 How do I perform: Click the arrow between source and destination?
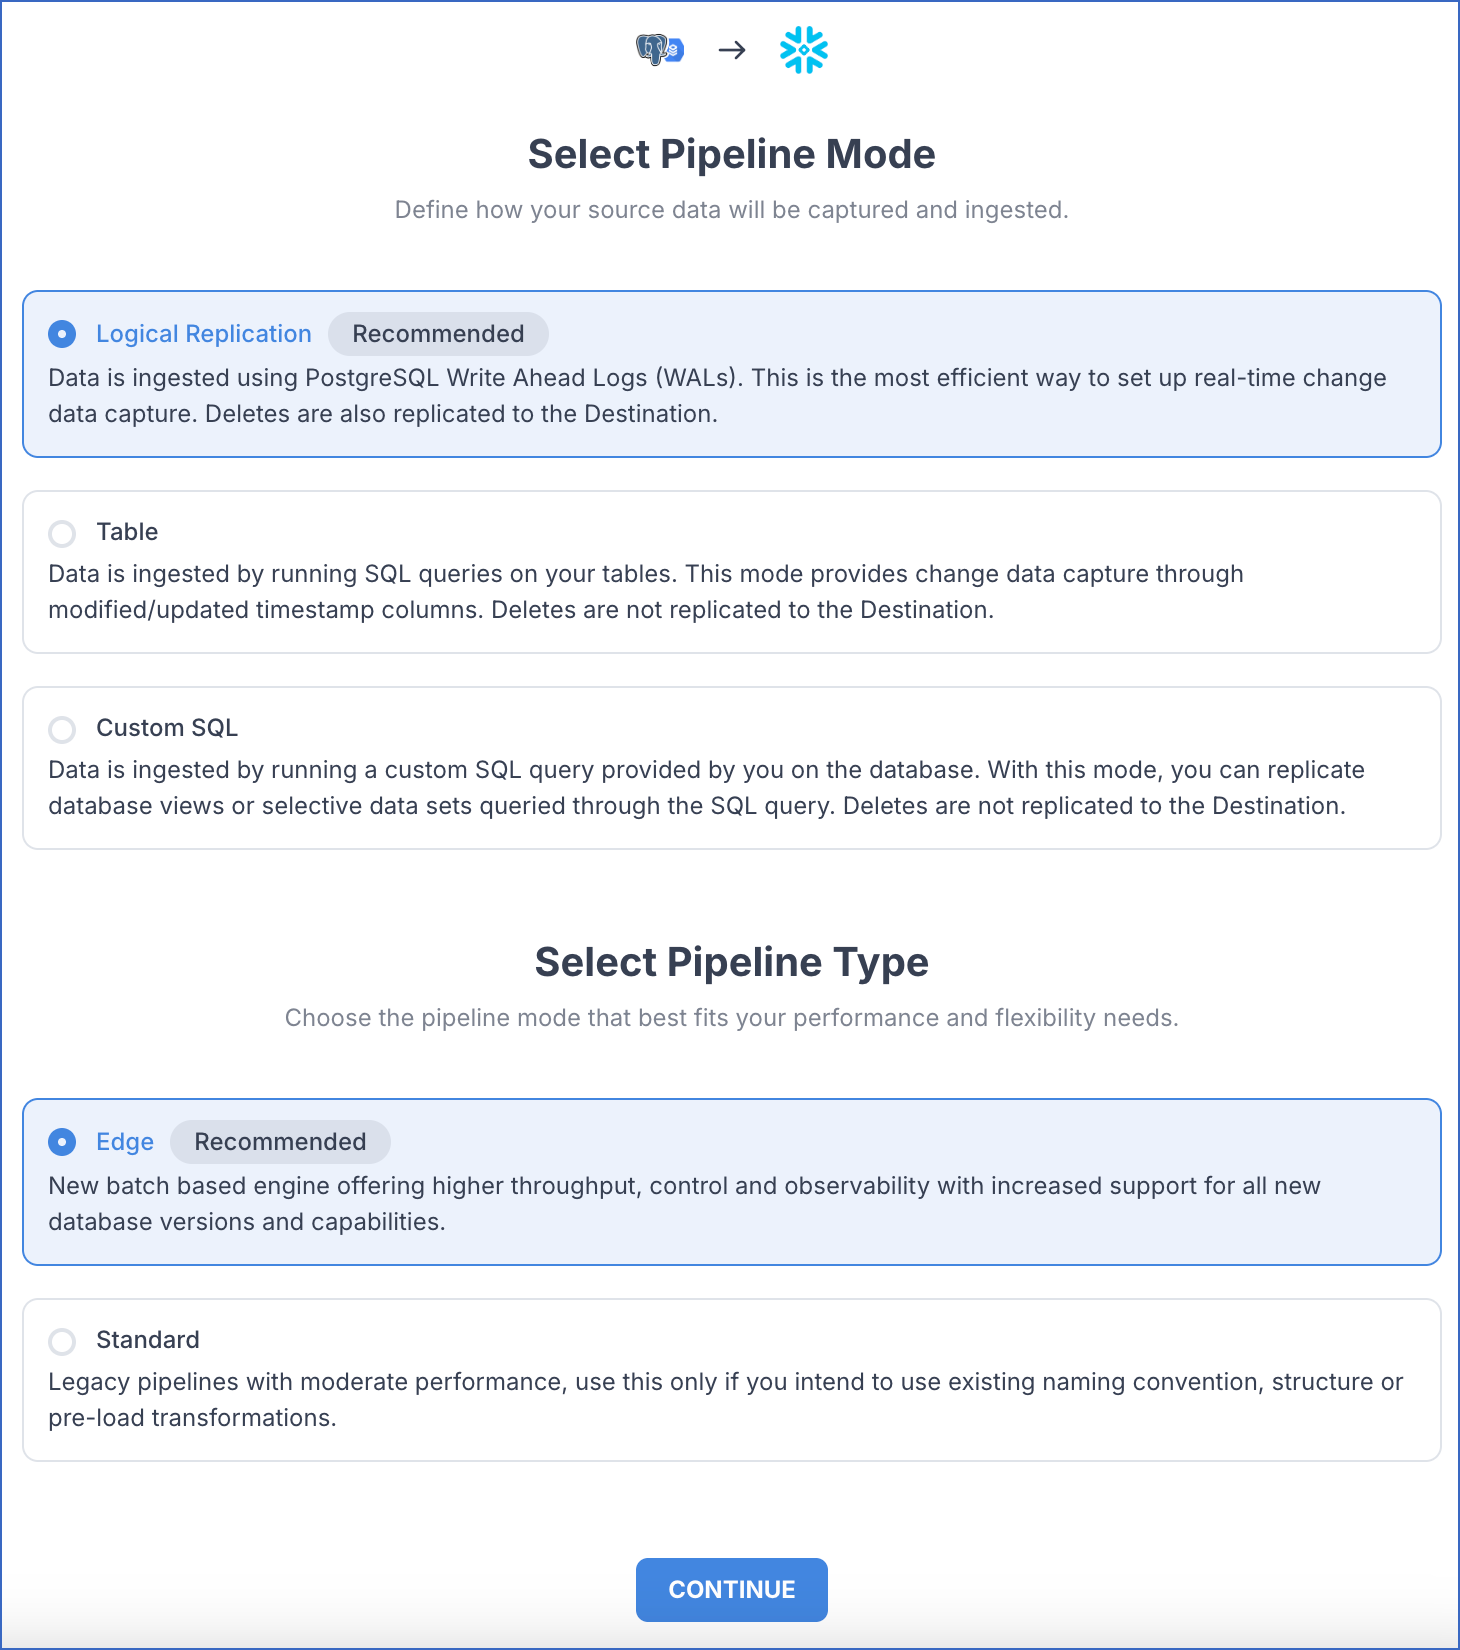click(732, 50)
